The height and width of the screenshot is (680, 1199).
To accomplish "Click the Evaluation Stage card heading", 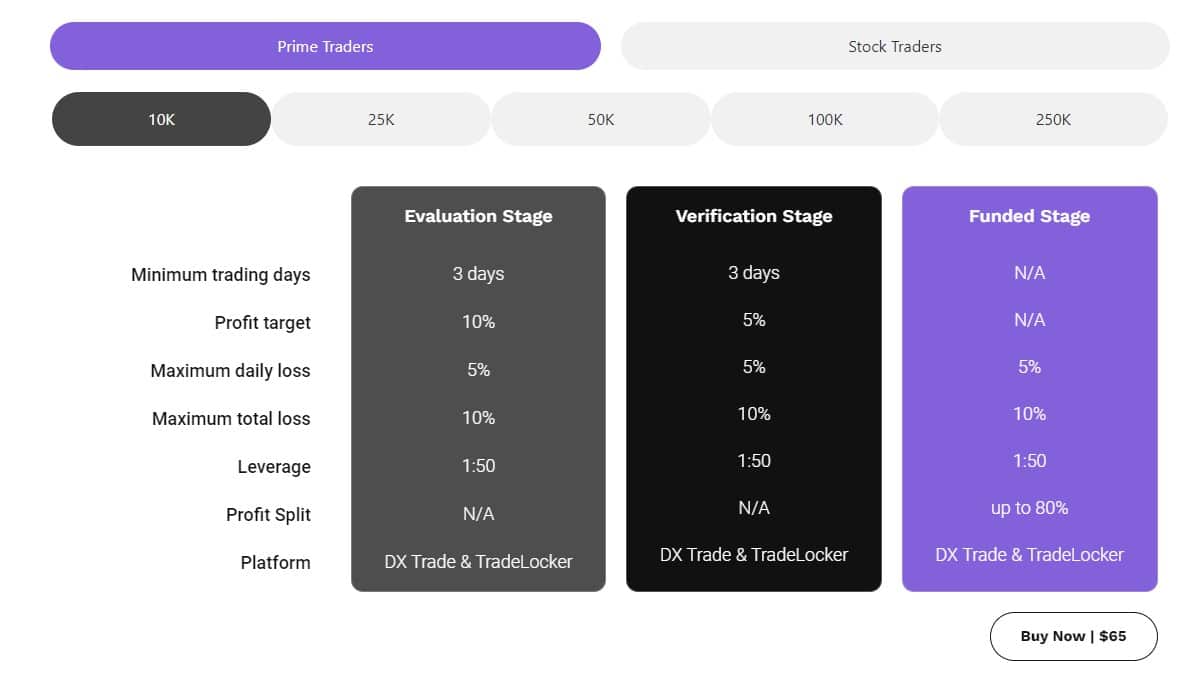I will tap(478, 216).
